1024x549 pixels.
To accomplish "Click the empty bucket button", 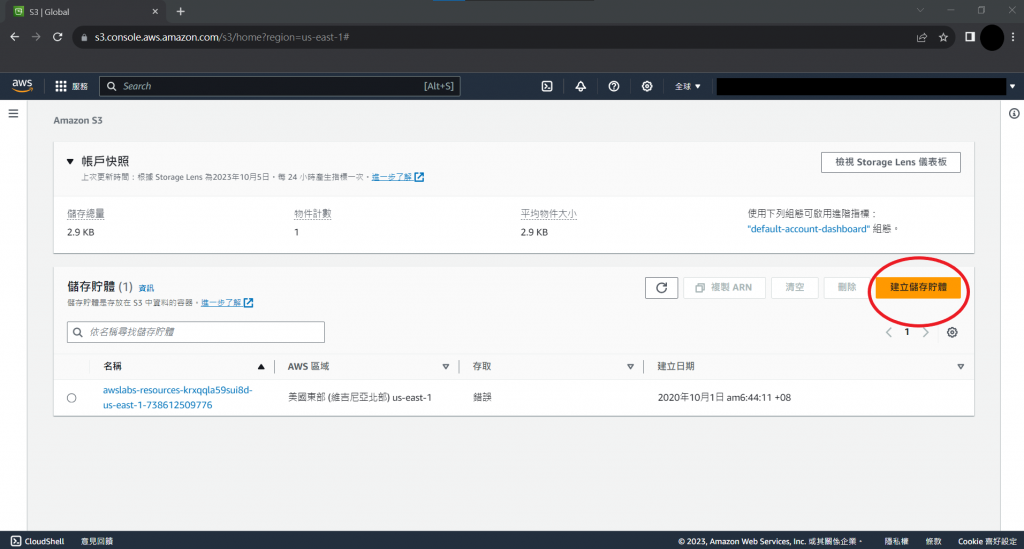I will [795, 288].
